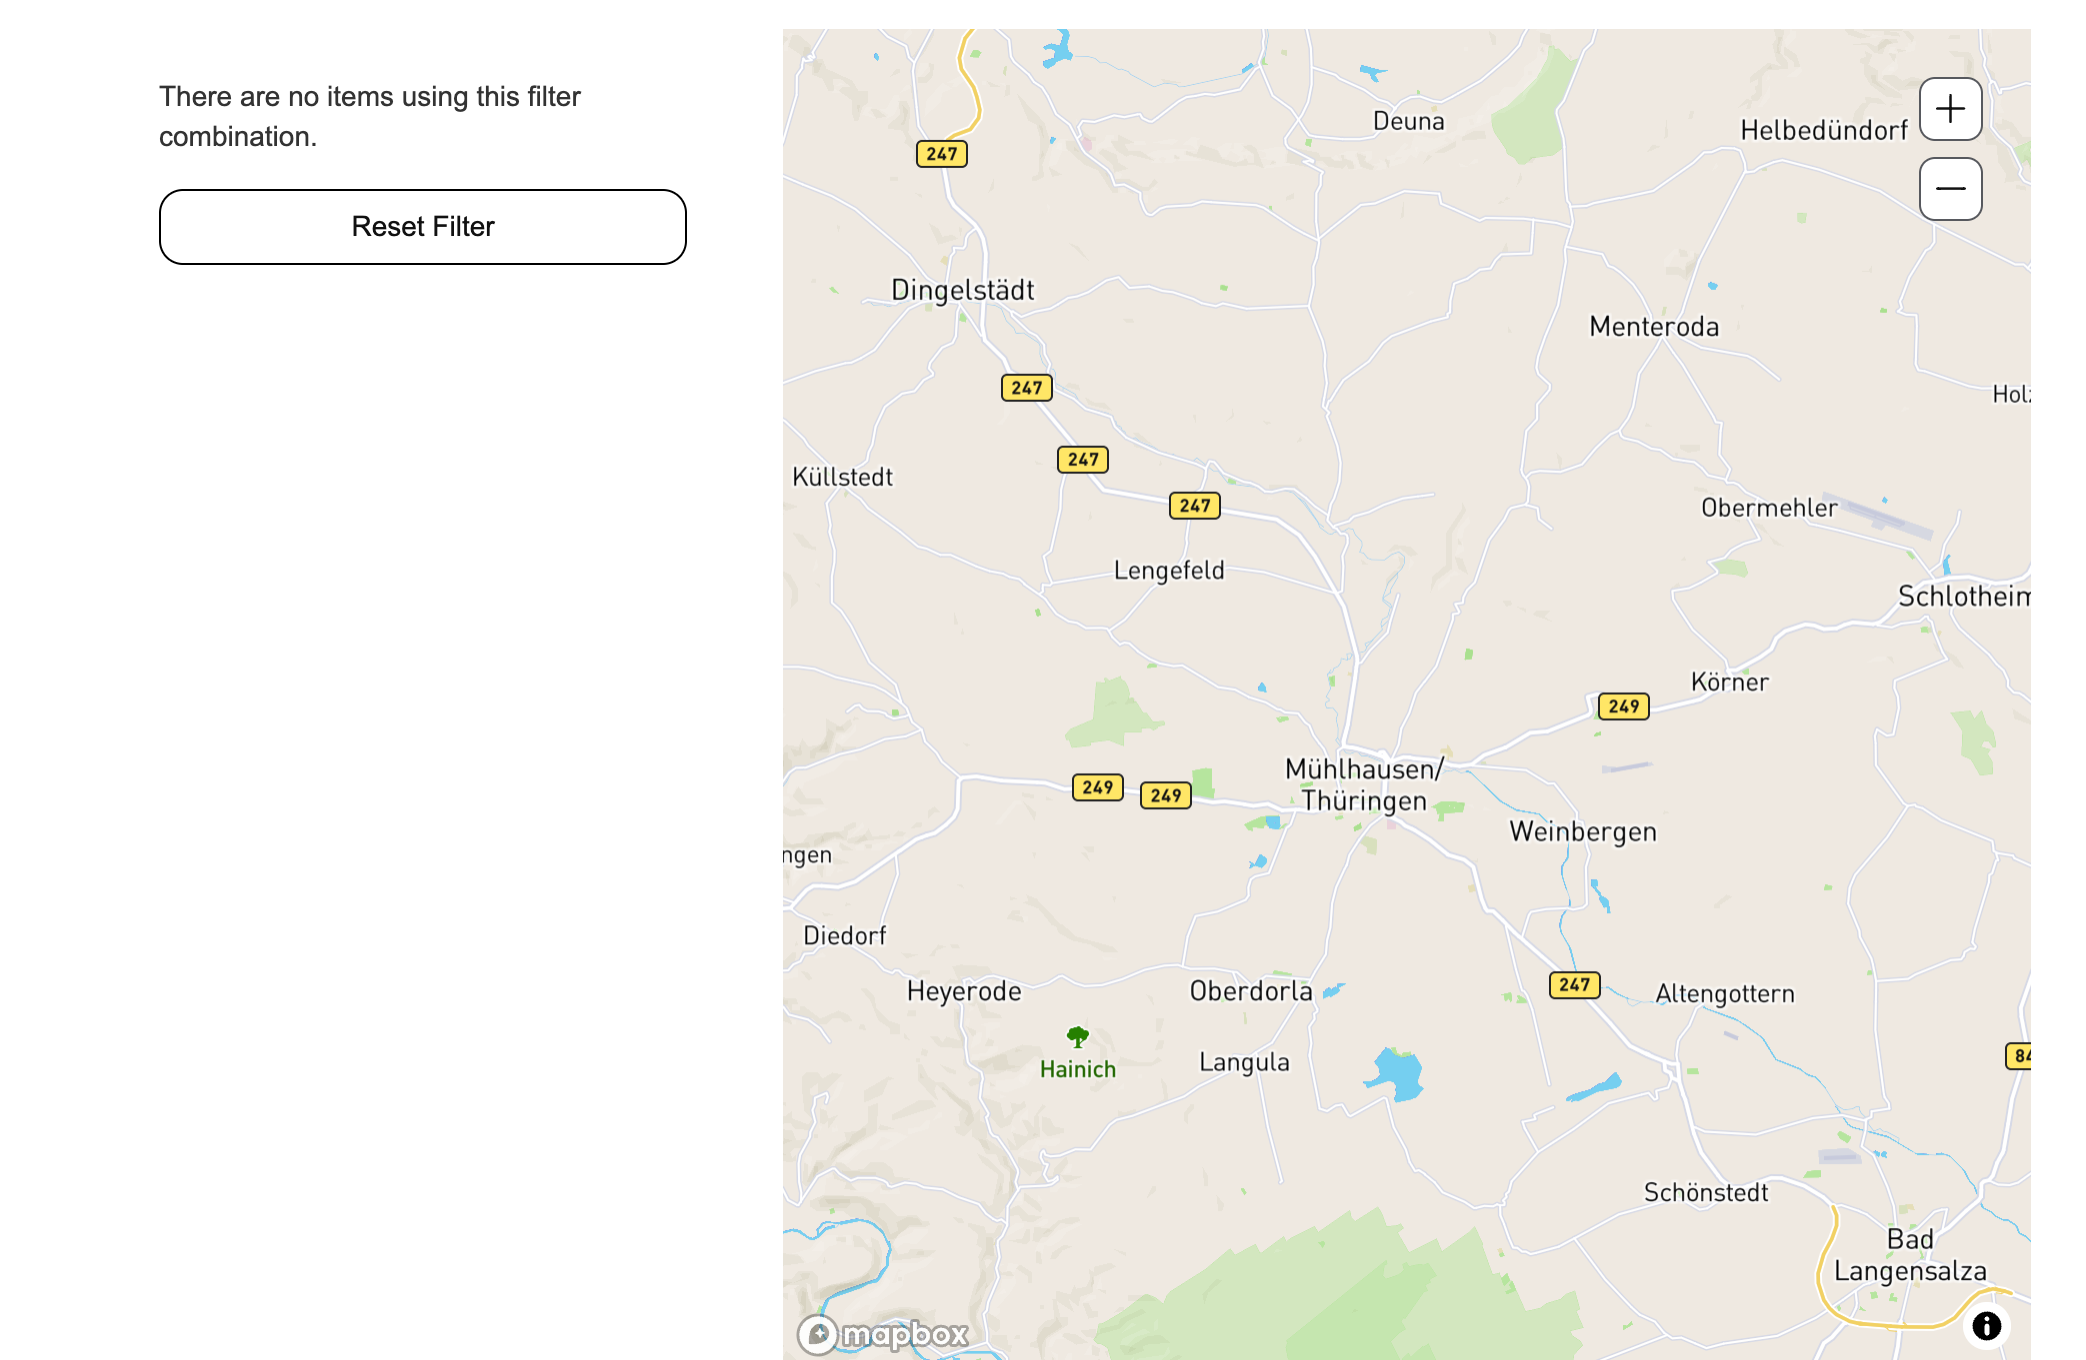Click the no items filter message
This screenshot has height=1360, width=2086.
click(370, 117)
